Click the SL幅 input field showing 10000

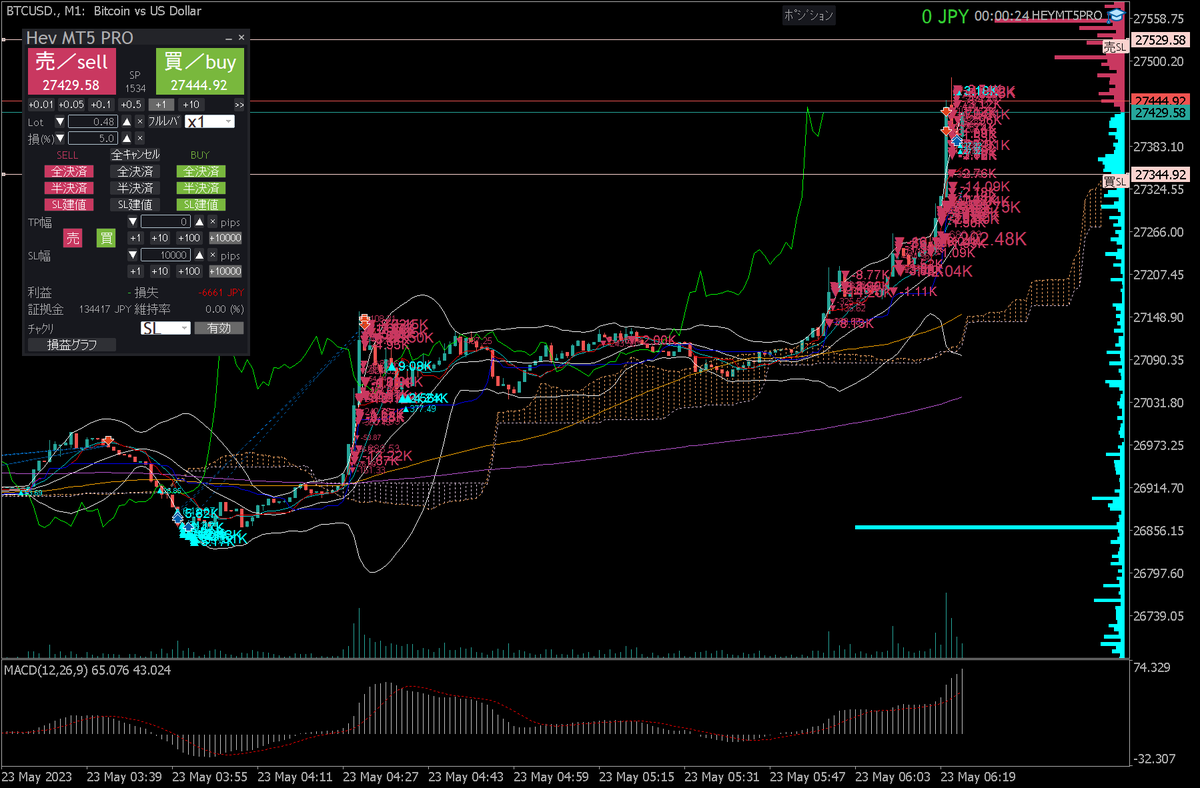tap(165, 255)
